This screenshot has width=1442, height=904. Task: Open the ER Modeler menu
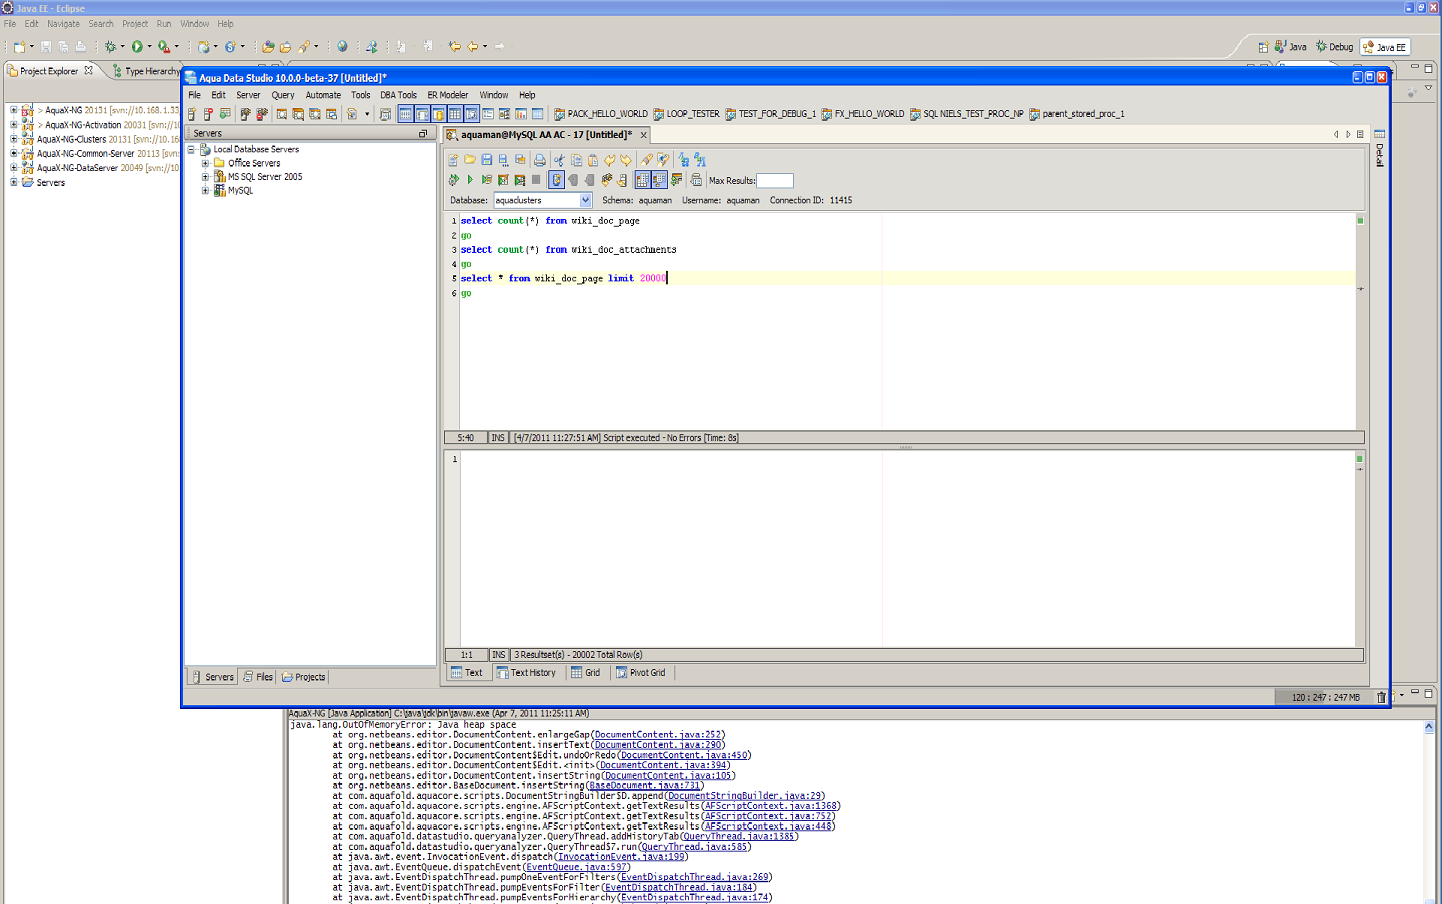point(448,95)
